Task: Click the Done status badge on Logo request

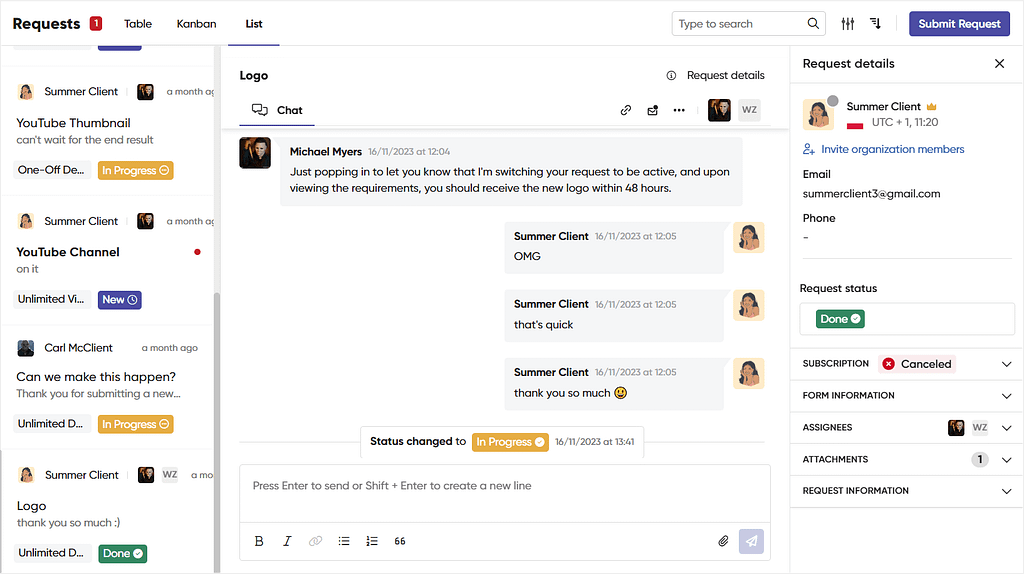Action: click(x=123, y=553)
